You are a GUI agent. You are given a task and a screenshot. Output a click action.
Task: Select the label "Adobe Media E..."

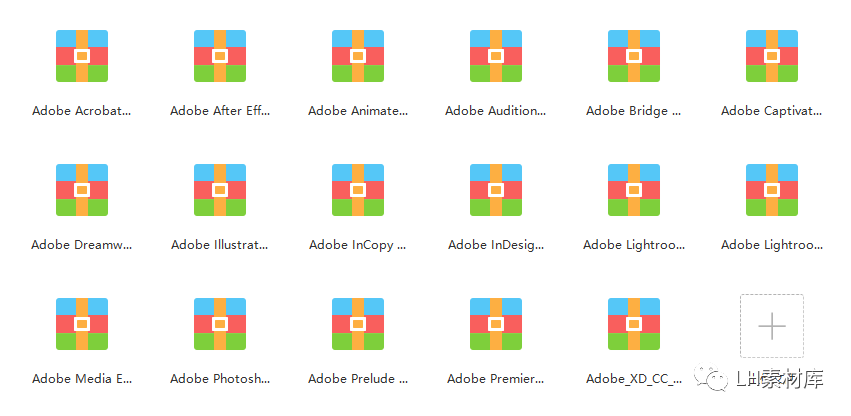coord(82,379)
